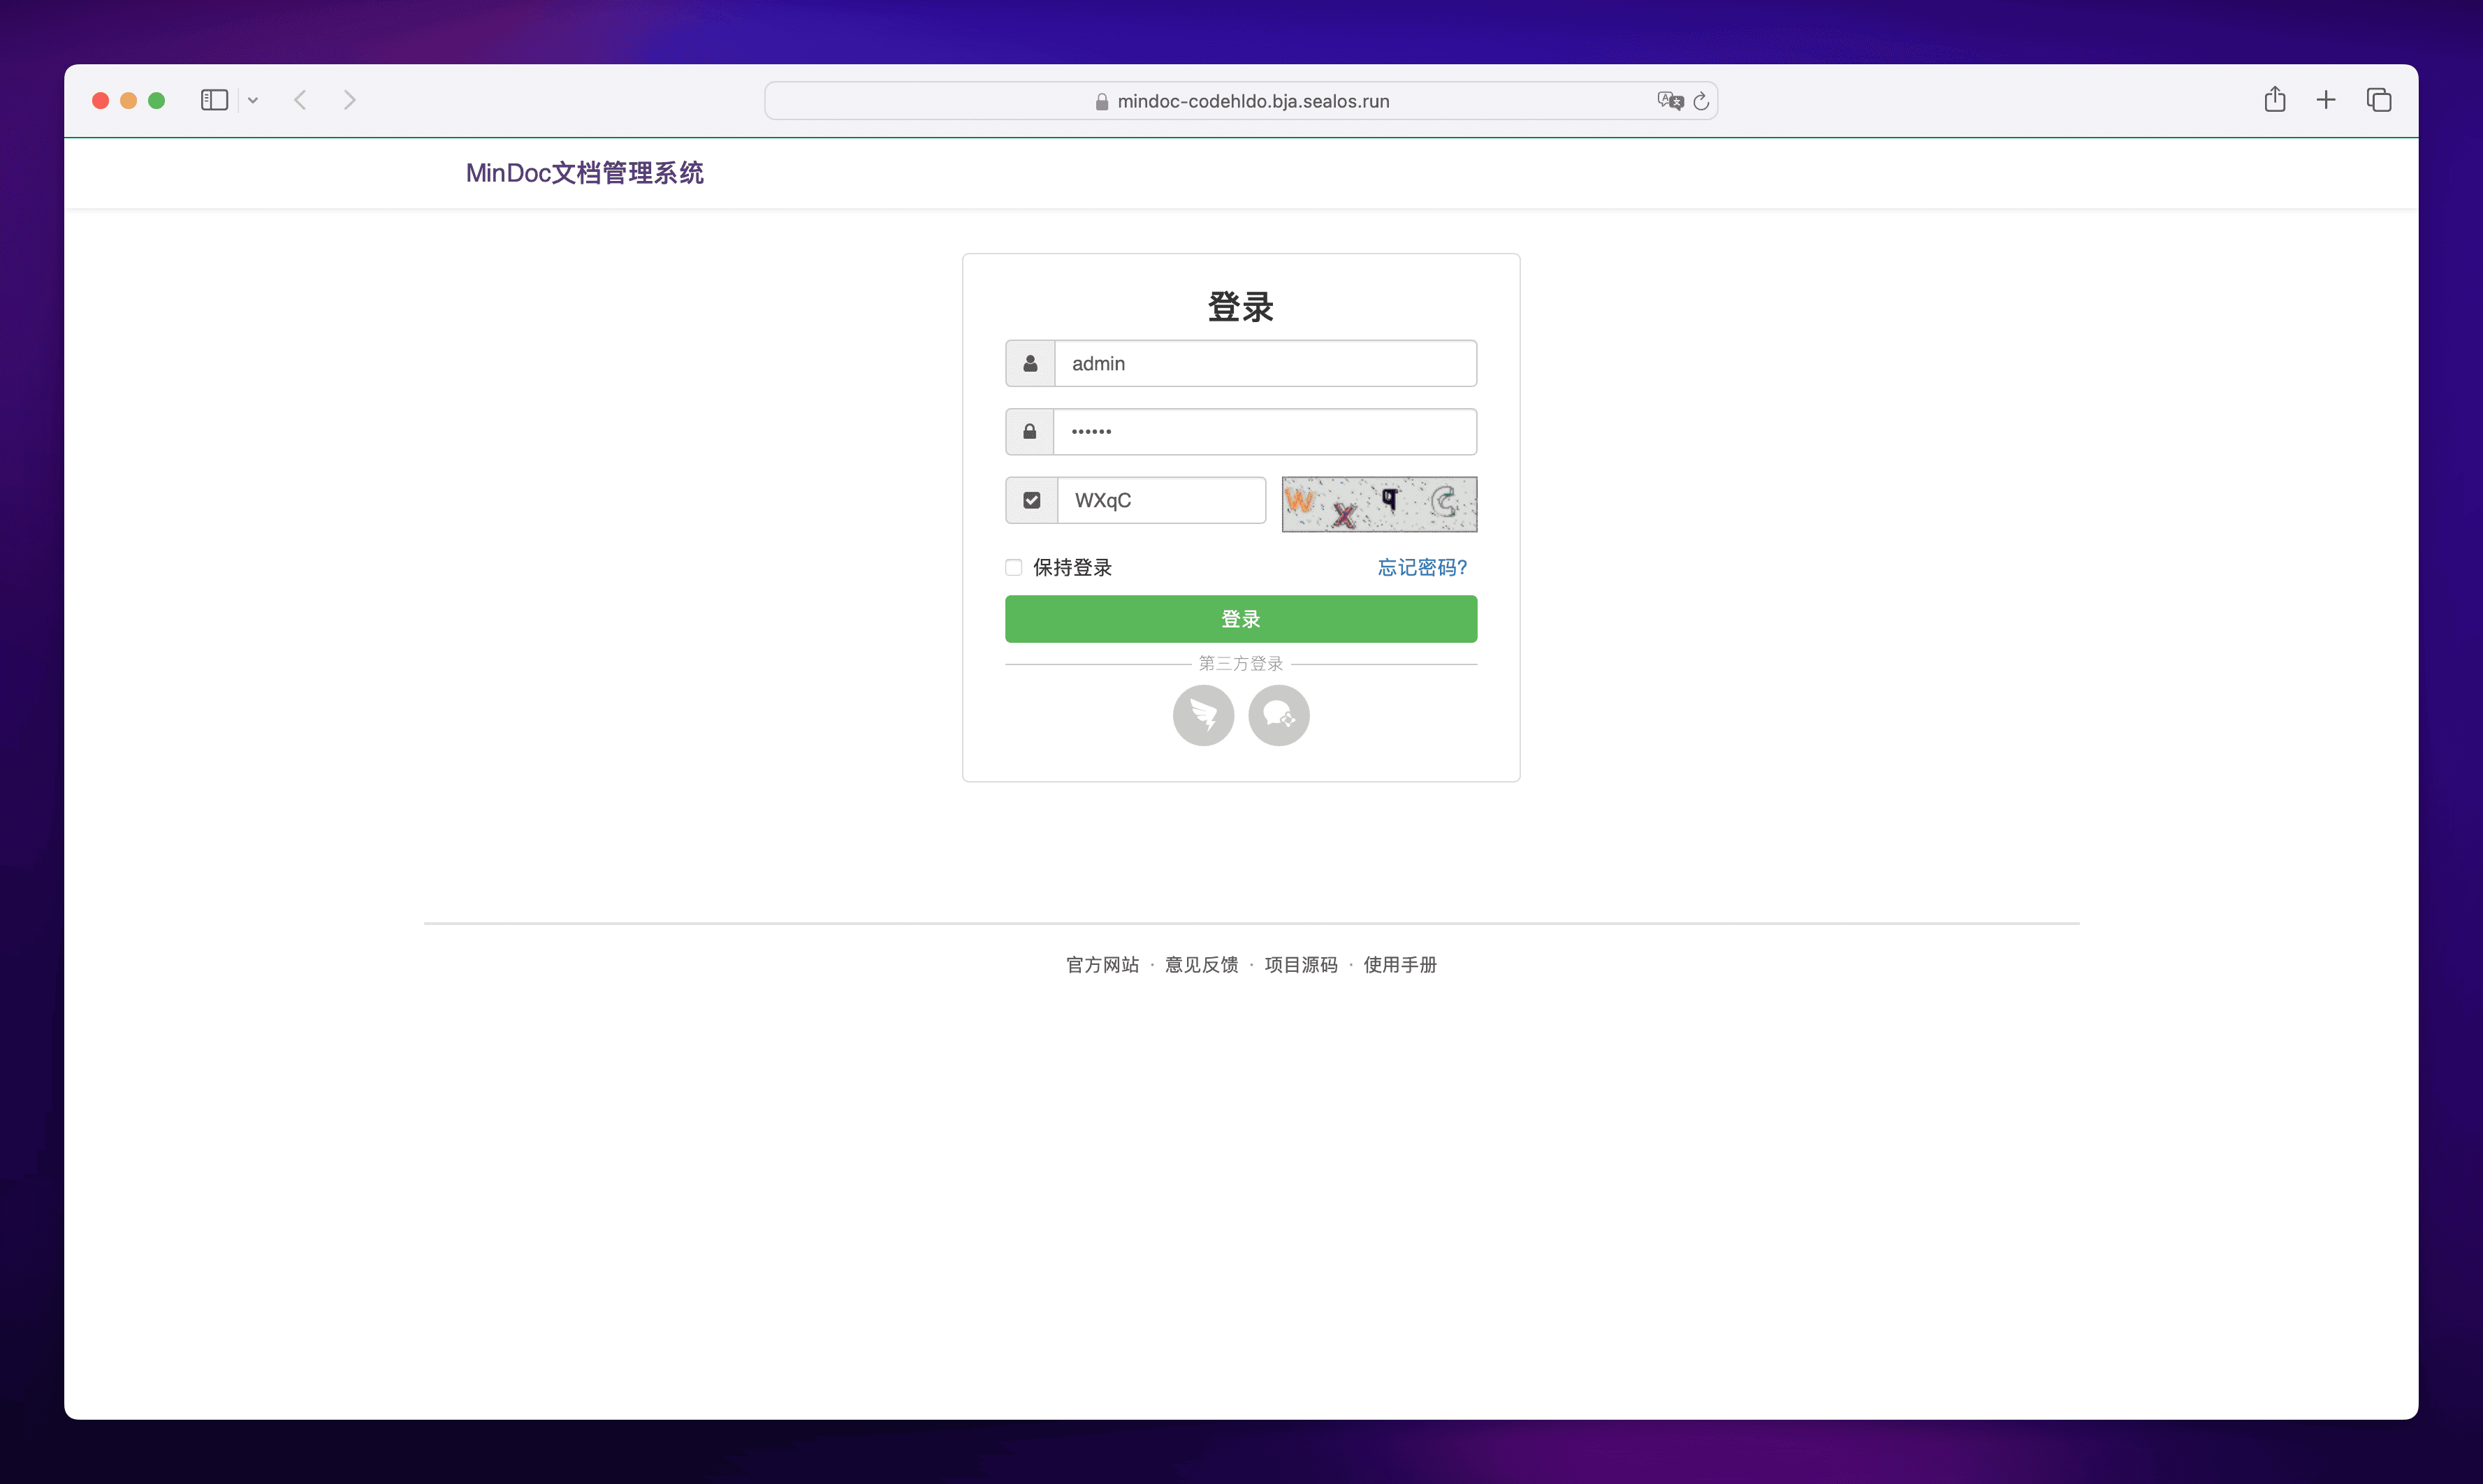2483x1484 pixels.
Task: Click the Safari sidebar toggle icon
Action: click(x=214, y=100)
